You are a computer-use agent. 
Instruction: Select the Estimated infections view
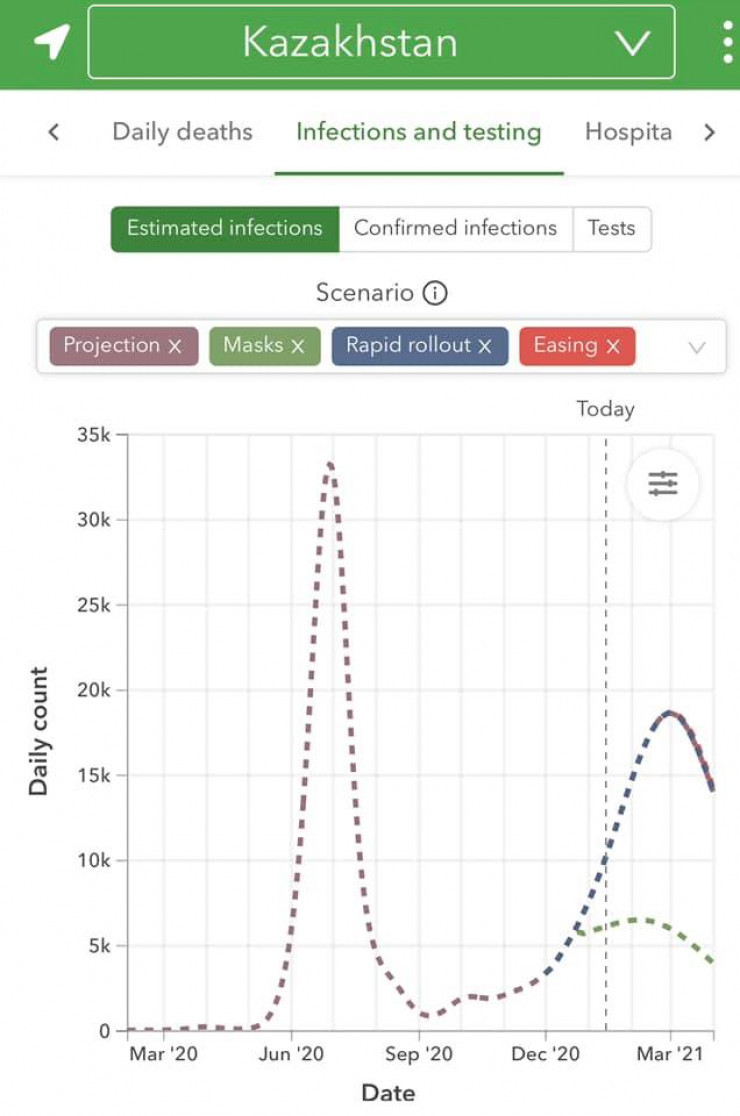[225, 228]
